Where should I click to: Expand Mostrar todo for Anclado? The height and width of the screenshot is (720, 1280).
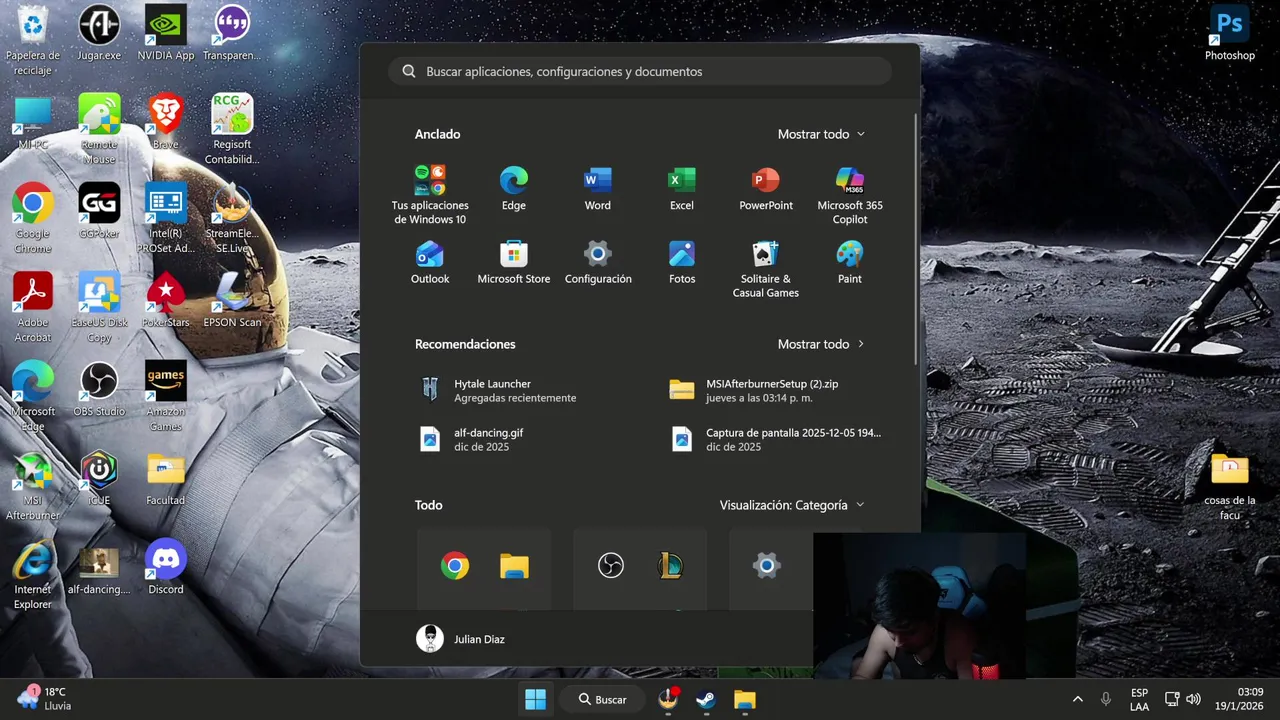(822, 134)
